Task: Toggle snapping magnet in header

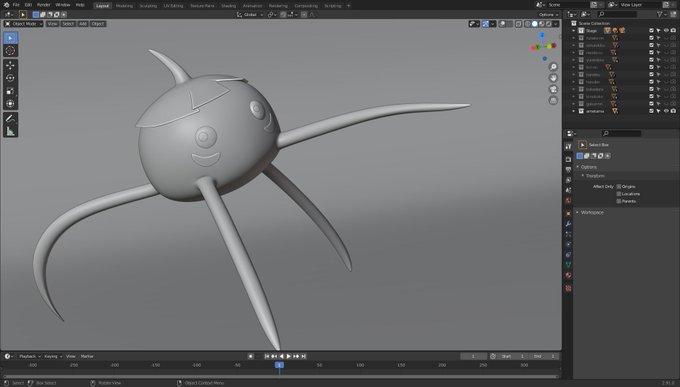Action: (283, 15)
